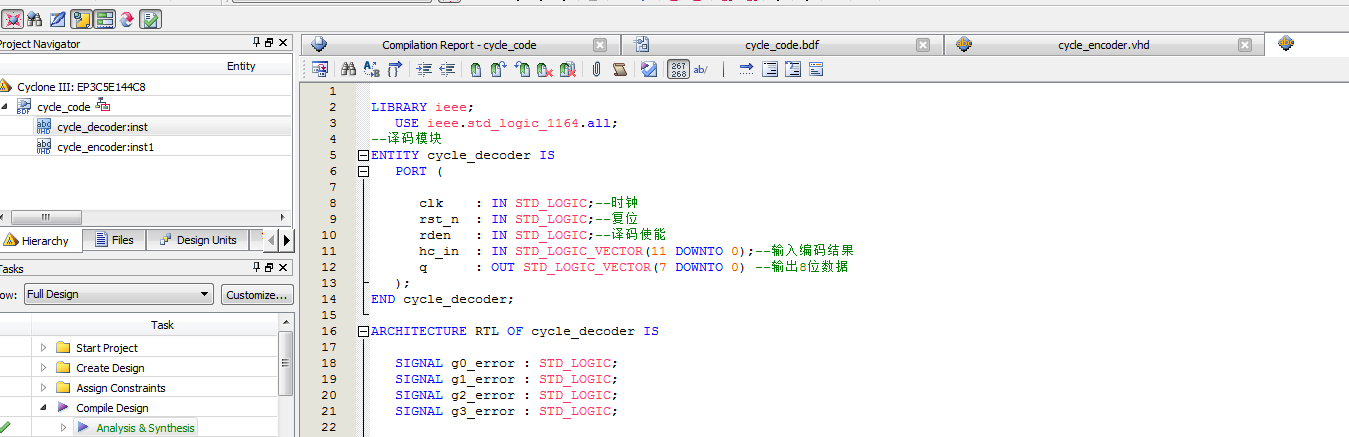Collapse the ENTITY cycle_decoder code fold
Image resolution: width=1349 pixels, height=437 pixels.
[362, 155]
